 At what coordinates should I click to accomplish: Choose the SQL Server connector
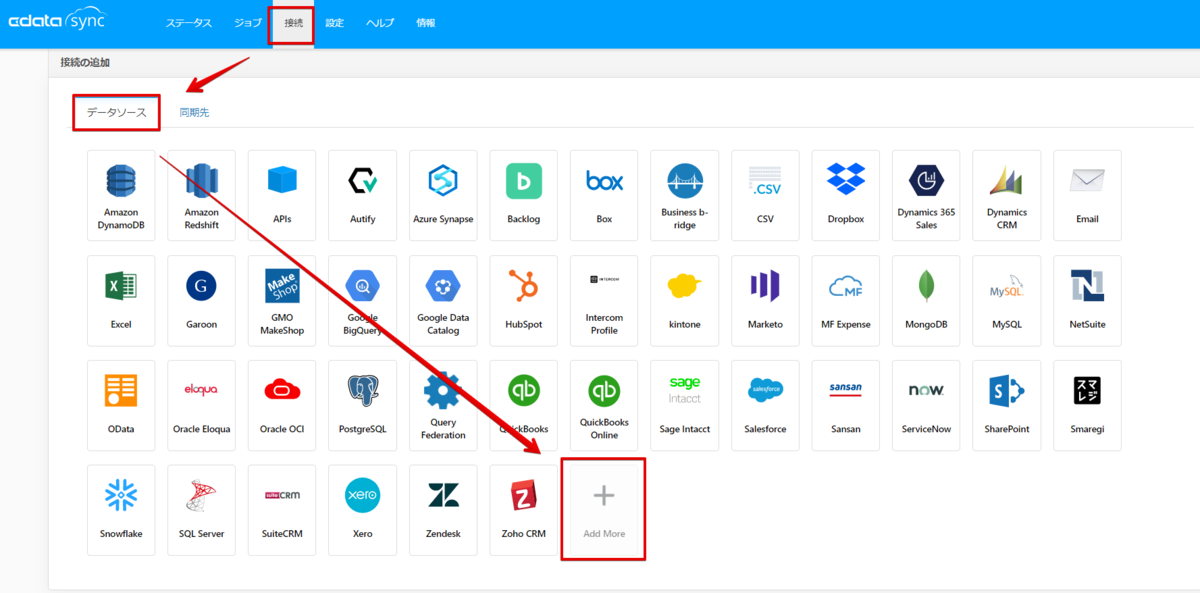201,510
